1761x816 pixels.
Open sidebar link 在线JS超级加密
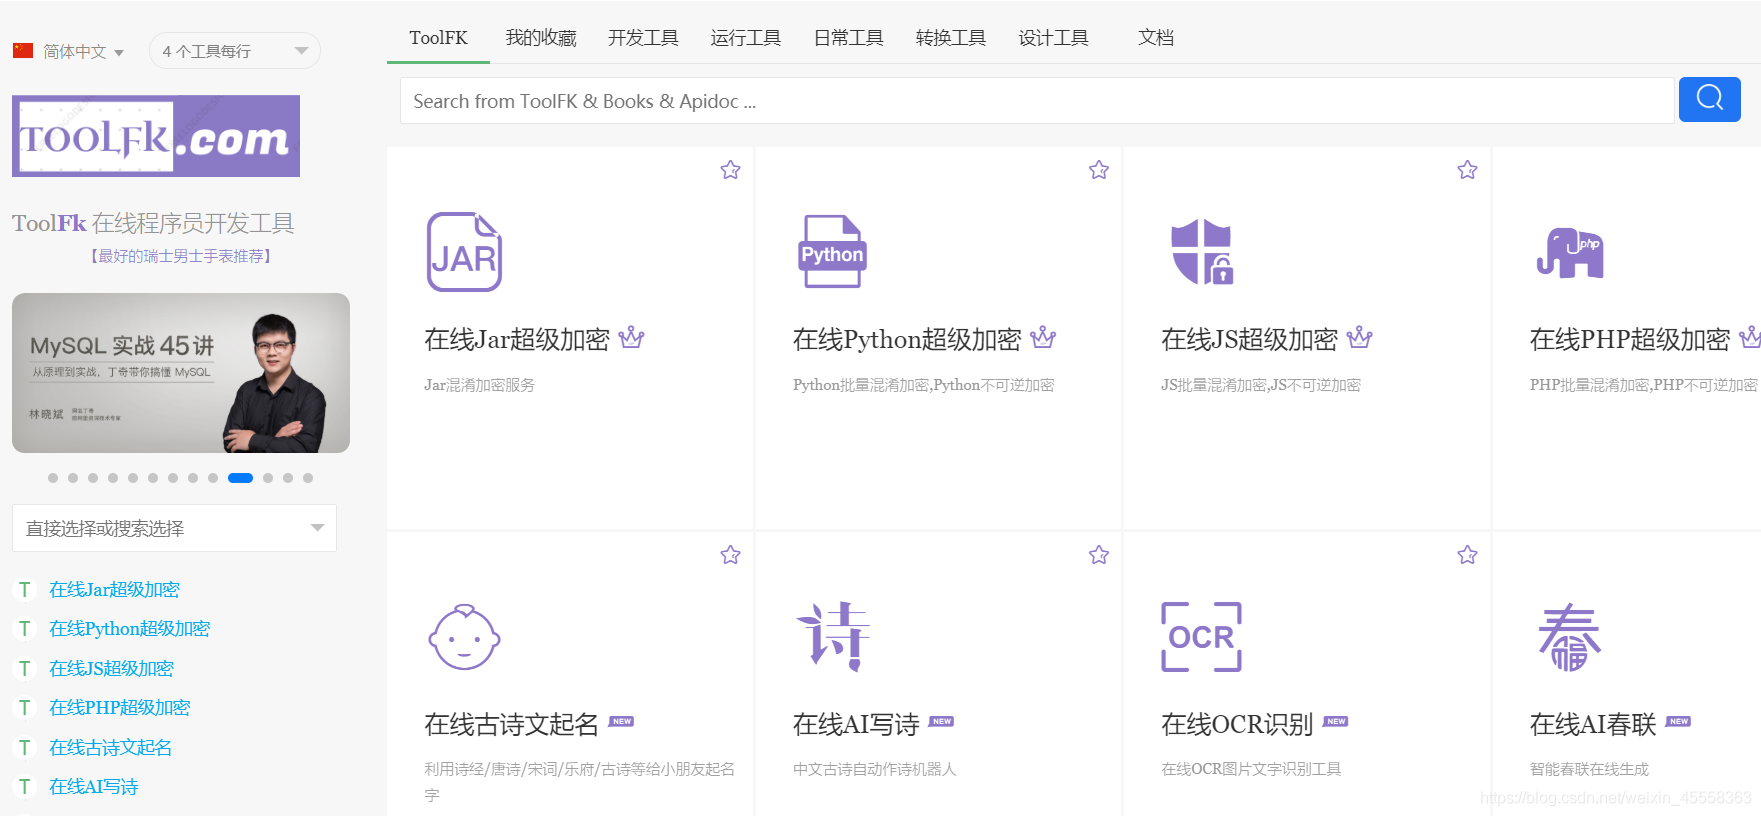(x=111, y=668)
